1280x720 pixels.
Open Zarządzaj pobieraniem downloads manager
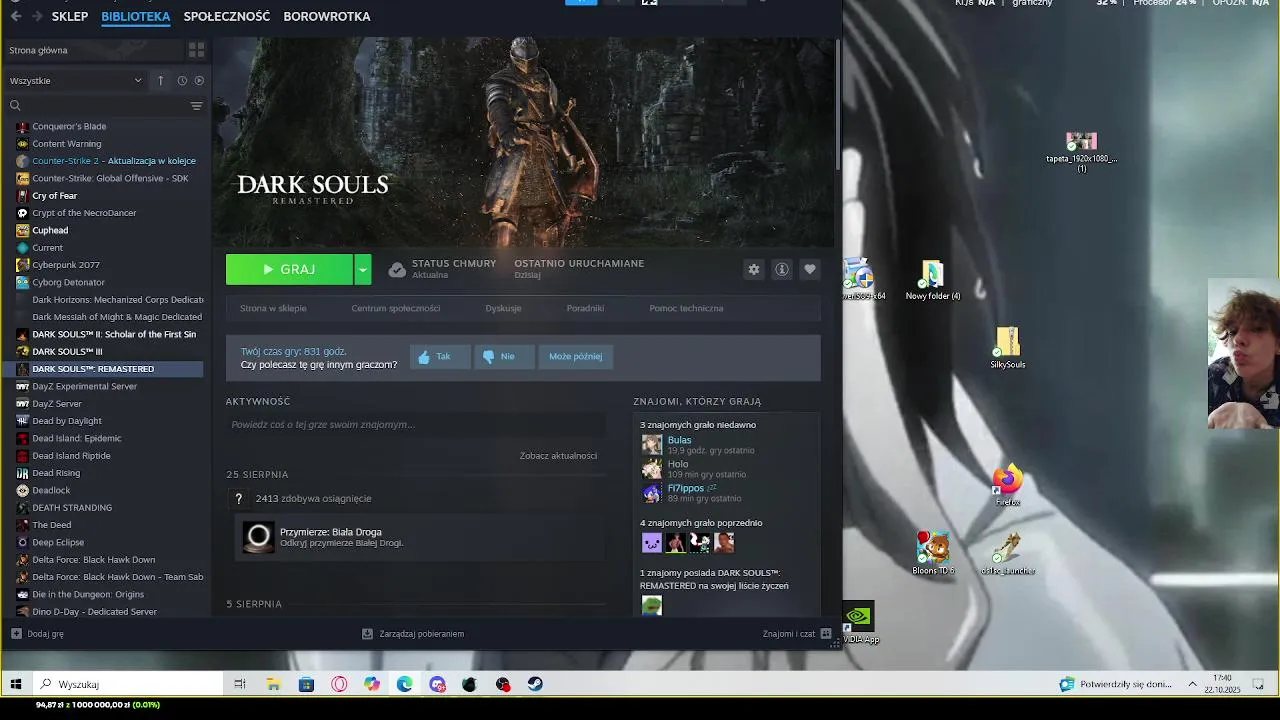click(413, 634)
